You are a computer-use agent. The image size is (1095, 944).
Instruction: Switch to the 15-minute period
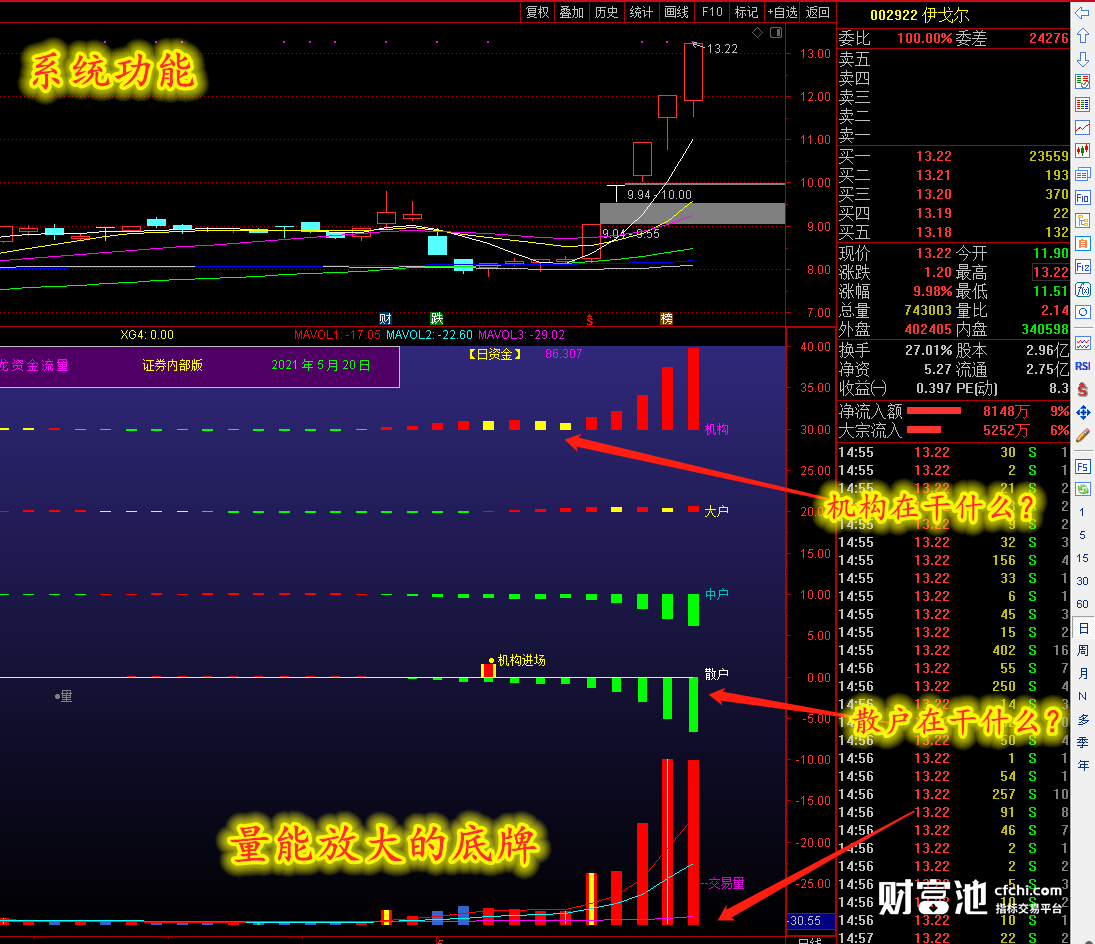[1082, 558]
